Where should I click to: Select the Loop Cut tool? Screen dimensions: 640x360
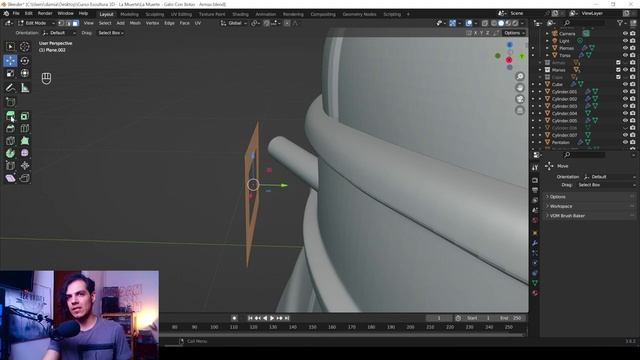click(x=24, y=129)
